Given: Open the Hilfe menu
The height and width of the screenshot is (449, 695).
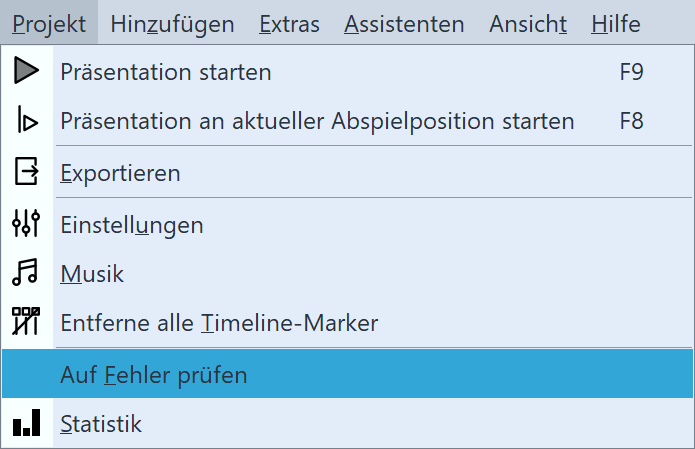Looking at the screenshot, I should (x=615, y=23).
